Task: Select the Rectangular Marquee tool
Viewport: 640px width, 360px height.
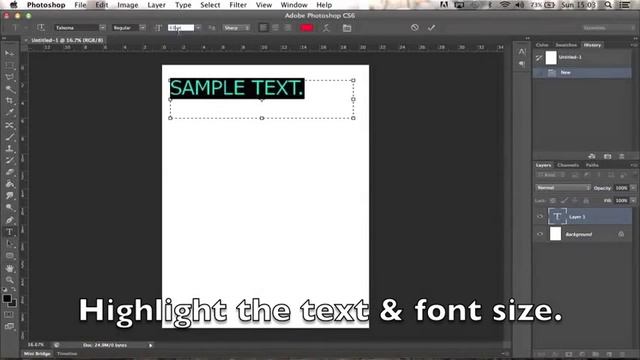Action: (9, 65)
